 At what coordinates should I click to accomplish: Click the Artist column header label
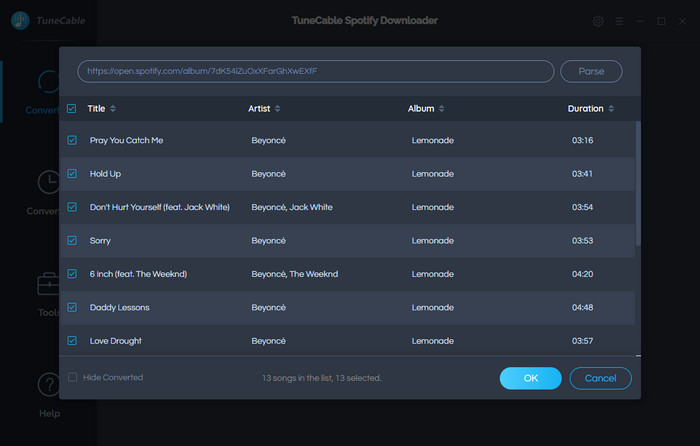pyautogui.click(x=259, y=108)
